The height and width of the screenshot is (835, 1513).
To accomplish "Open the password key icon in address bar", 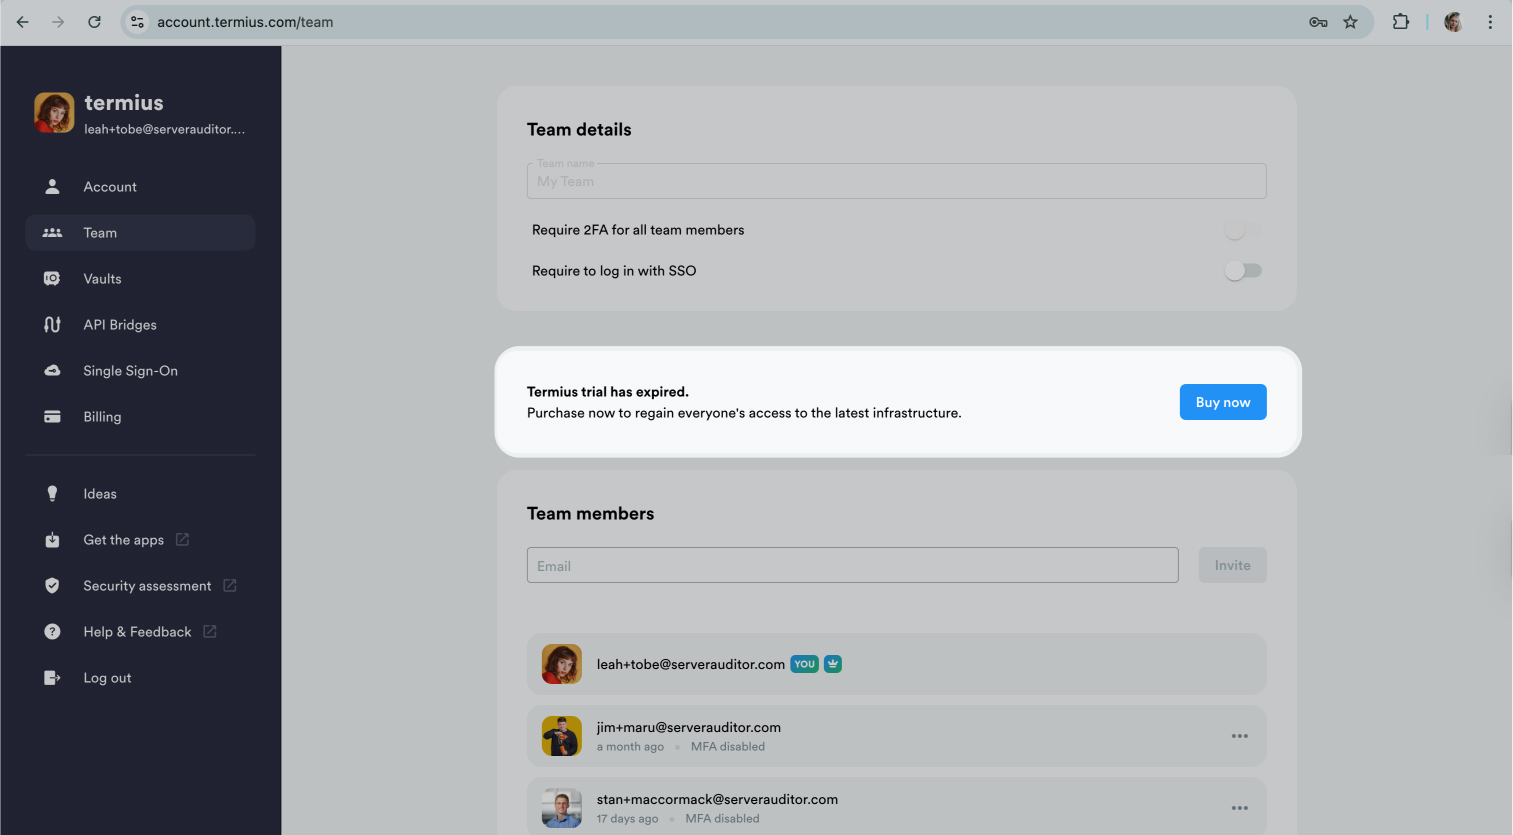I will point(1318,22).
